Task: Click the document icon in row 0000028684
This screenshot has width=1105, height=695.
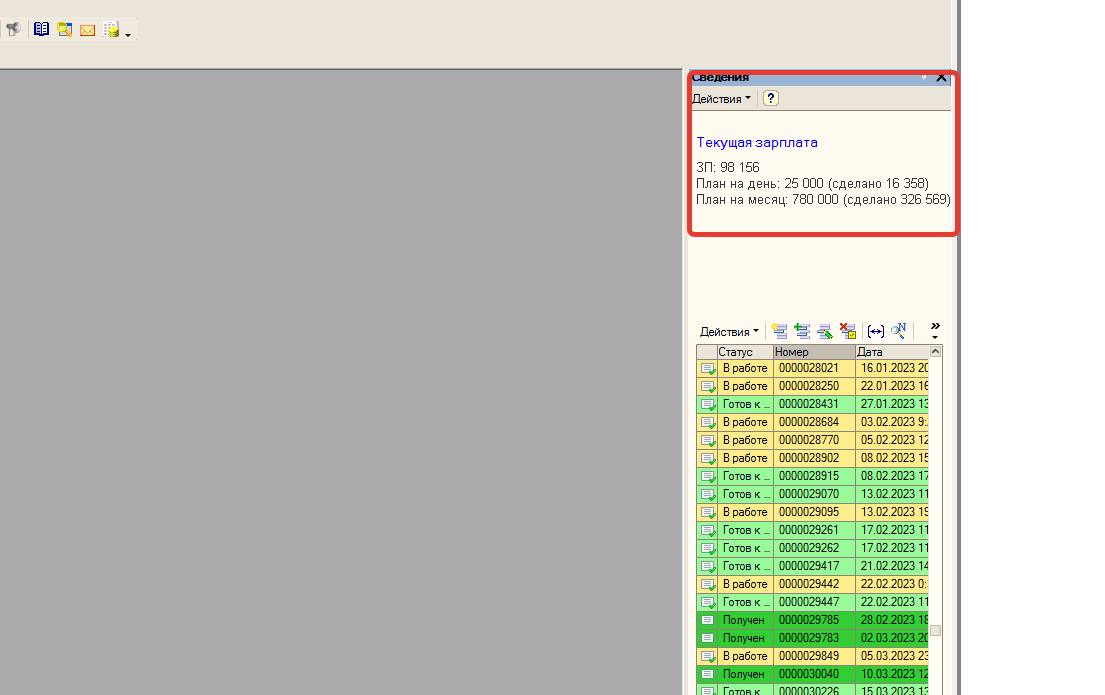Action: 708,422
